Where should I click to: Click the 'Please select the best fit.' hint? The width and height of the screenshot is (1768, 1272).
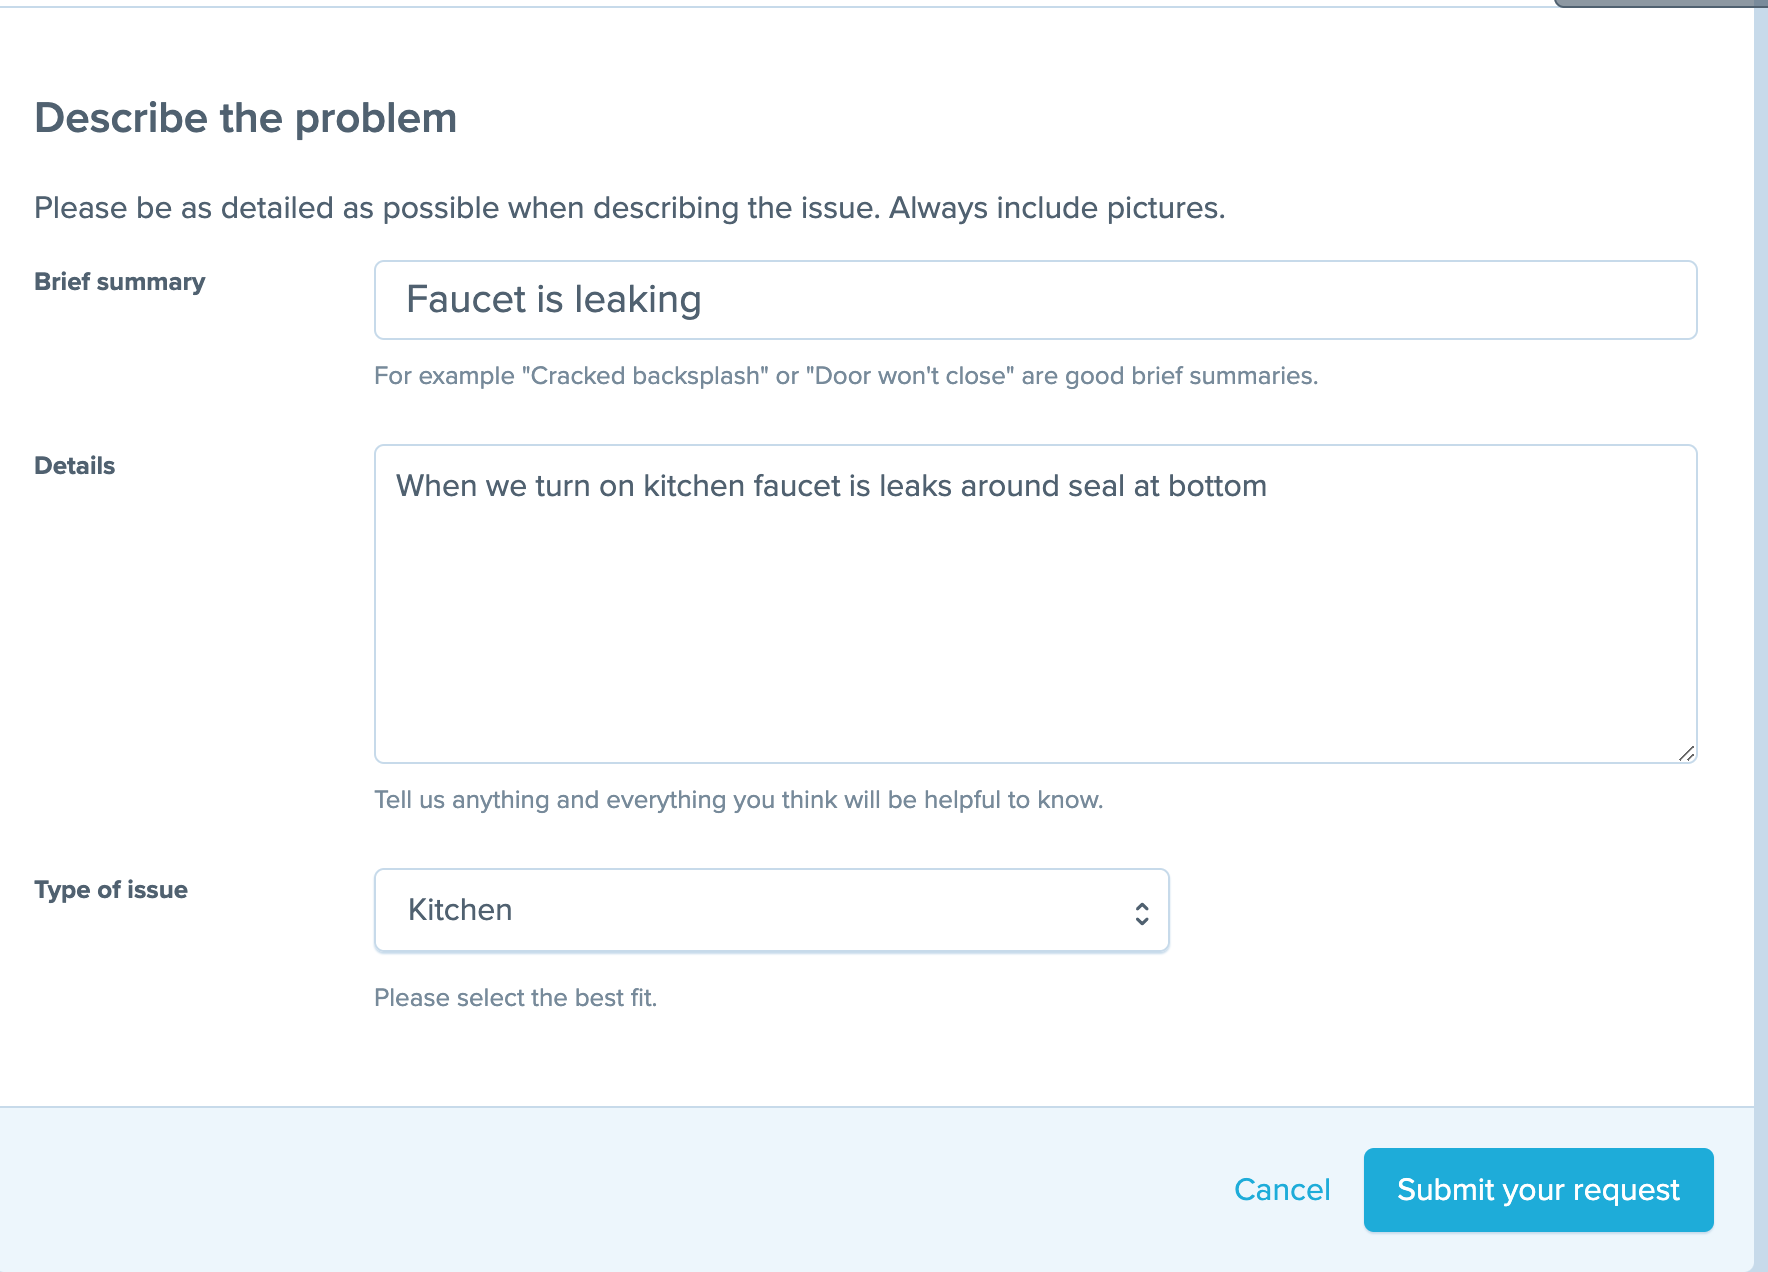pyautogui.click(x=515, y=998)
